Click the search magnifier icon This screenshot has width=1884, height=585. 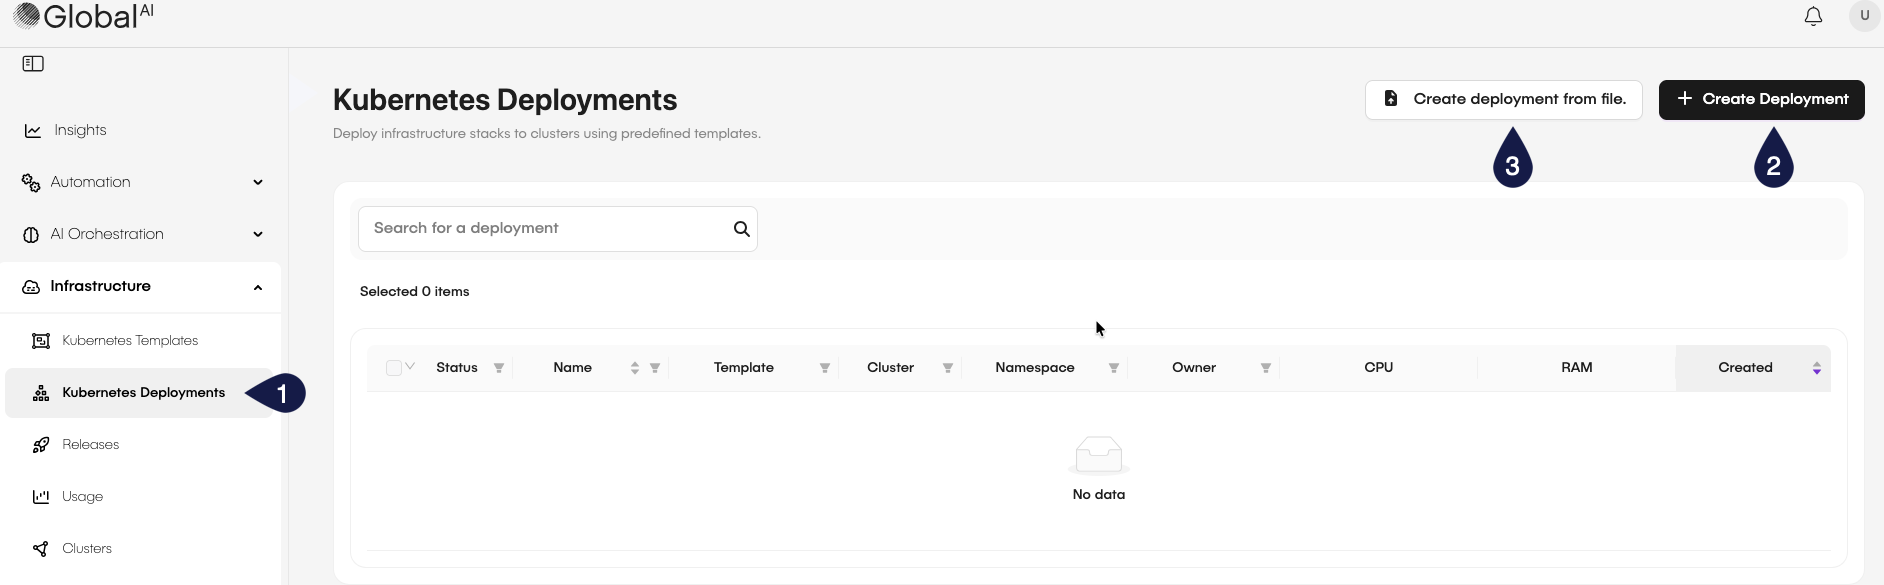741,229
